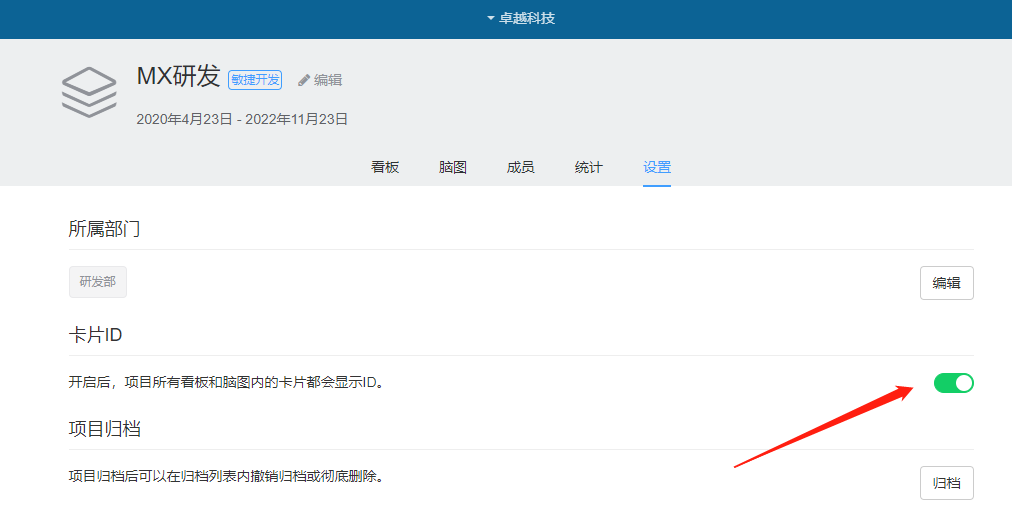The width and height of the screenshot is (1012, 517).
Task: Click the pencil edit icon beside project title
Action: tap(304, 80)
